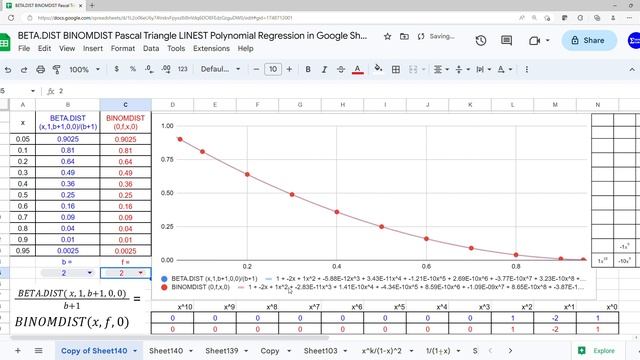Star this spreadsheet document
This screenshot has width=640, height=360.
[x=387, y=36]
